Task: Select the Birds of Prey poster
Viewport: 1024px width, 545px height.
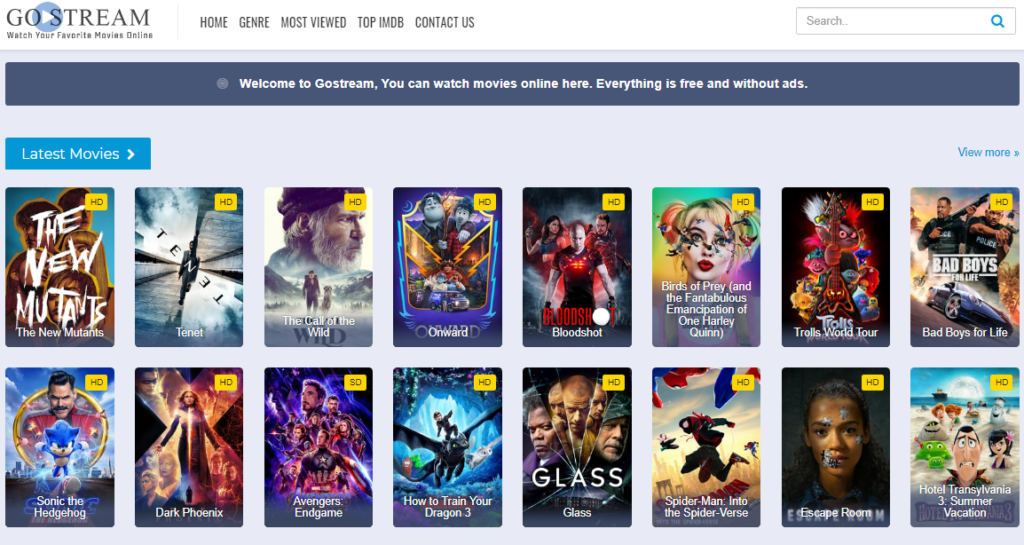Action: click(706, 267)
